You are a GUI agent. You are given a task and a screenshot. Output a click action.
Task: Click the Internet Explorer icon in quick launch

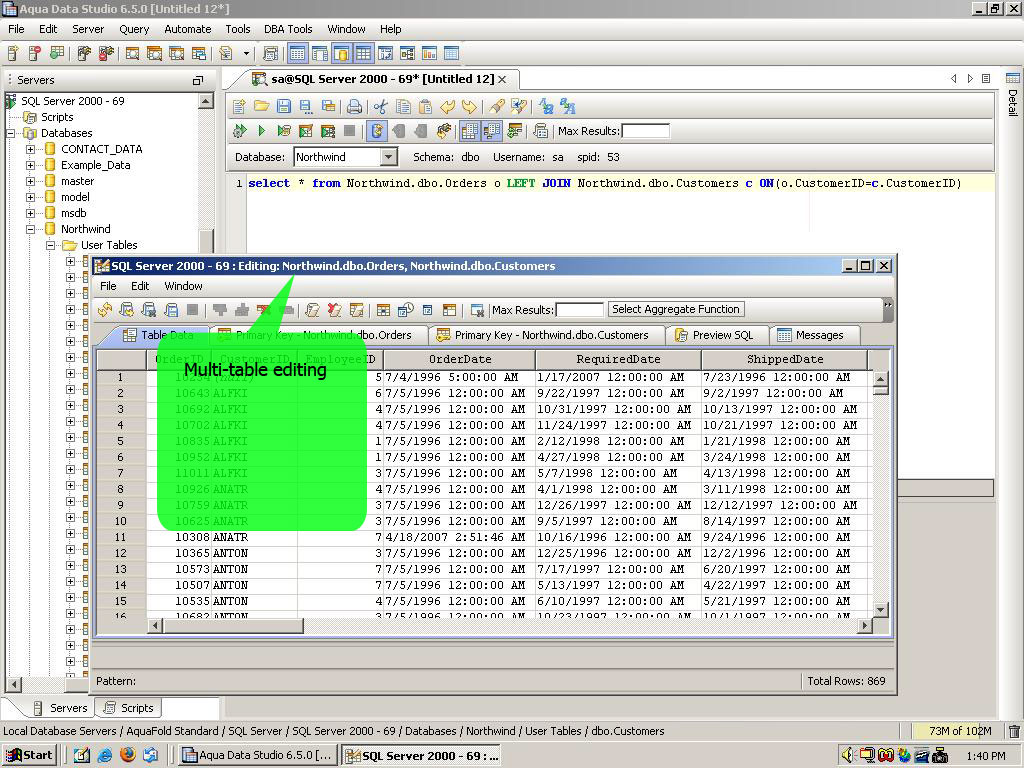click(x=104, y=755)
